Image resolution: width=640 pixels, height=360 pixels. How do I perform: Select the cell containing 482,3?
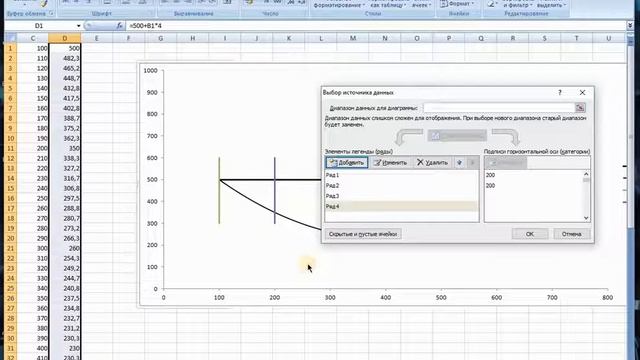click(64, 58)
